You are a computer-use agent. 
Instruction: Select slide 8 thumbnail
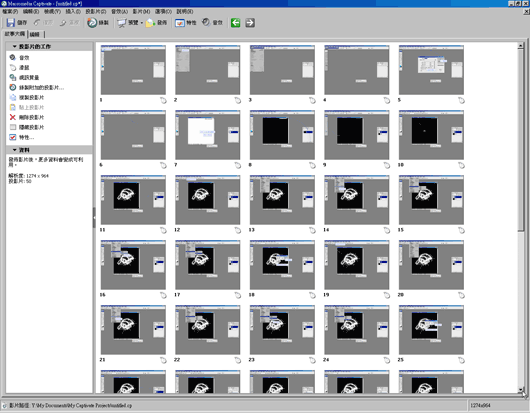point(282,135)
